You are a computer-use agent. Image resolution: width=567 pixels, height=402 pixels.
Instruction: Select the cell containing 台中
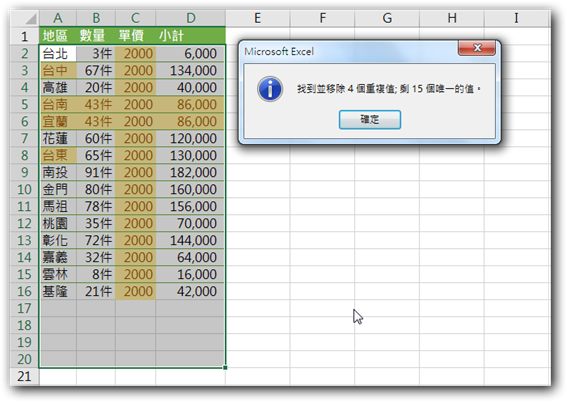[58, 70]
